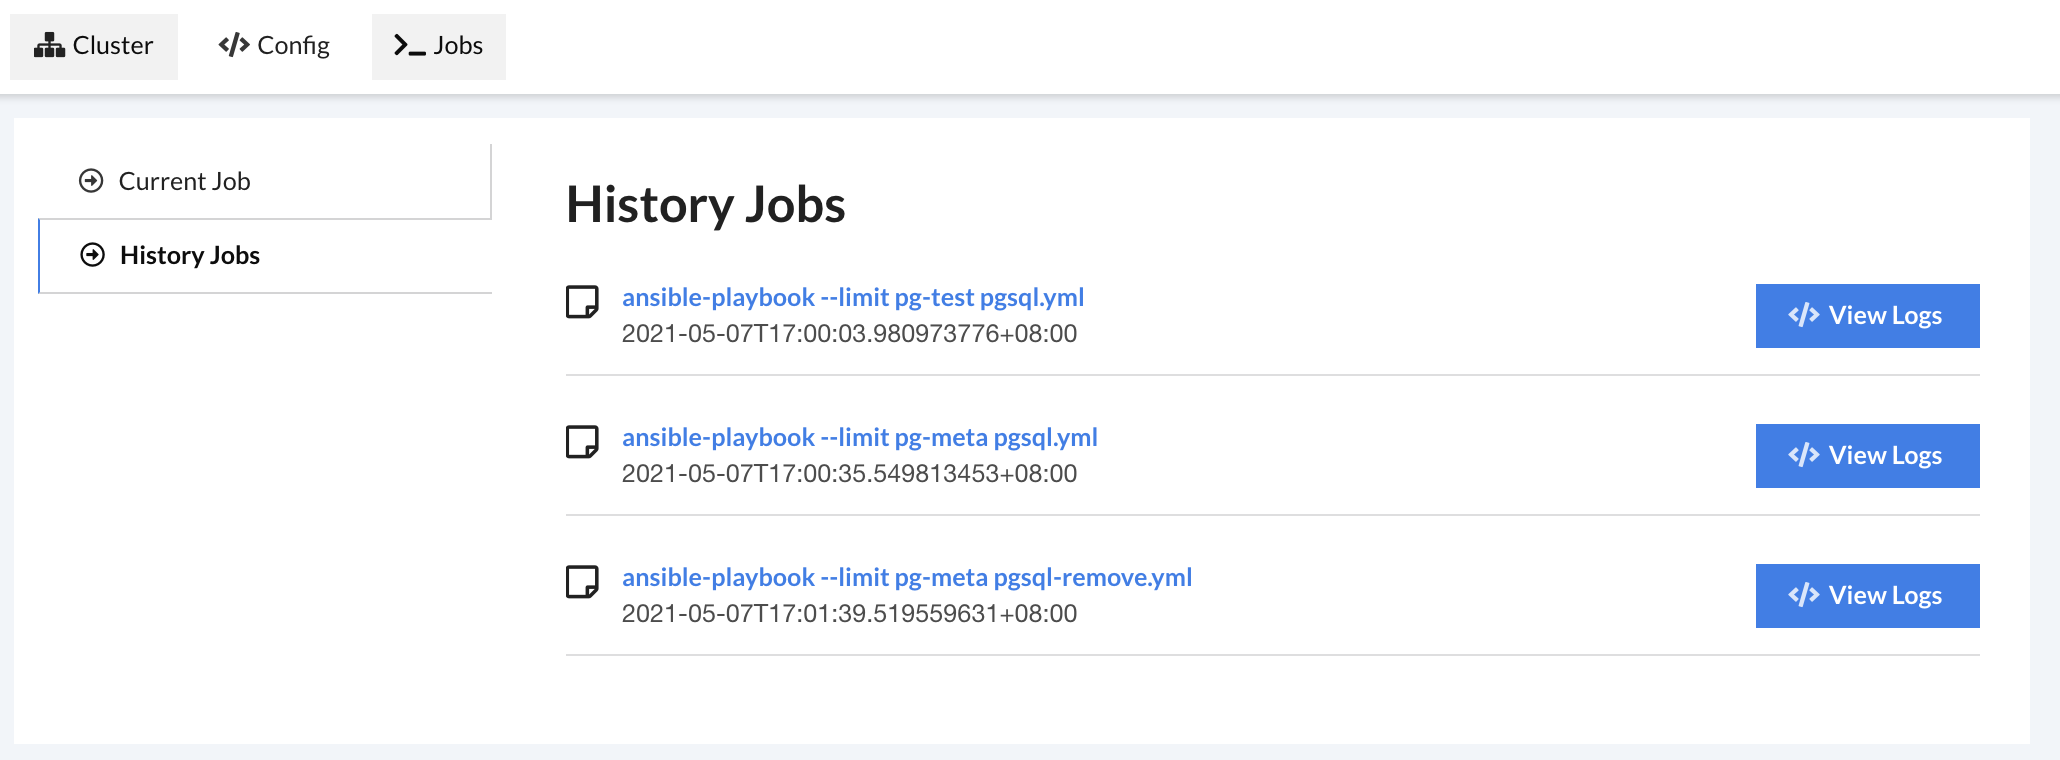Click the note icon for pg-test pgsql.yml job

click(582, 302)
